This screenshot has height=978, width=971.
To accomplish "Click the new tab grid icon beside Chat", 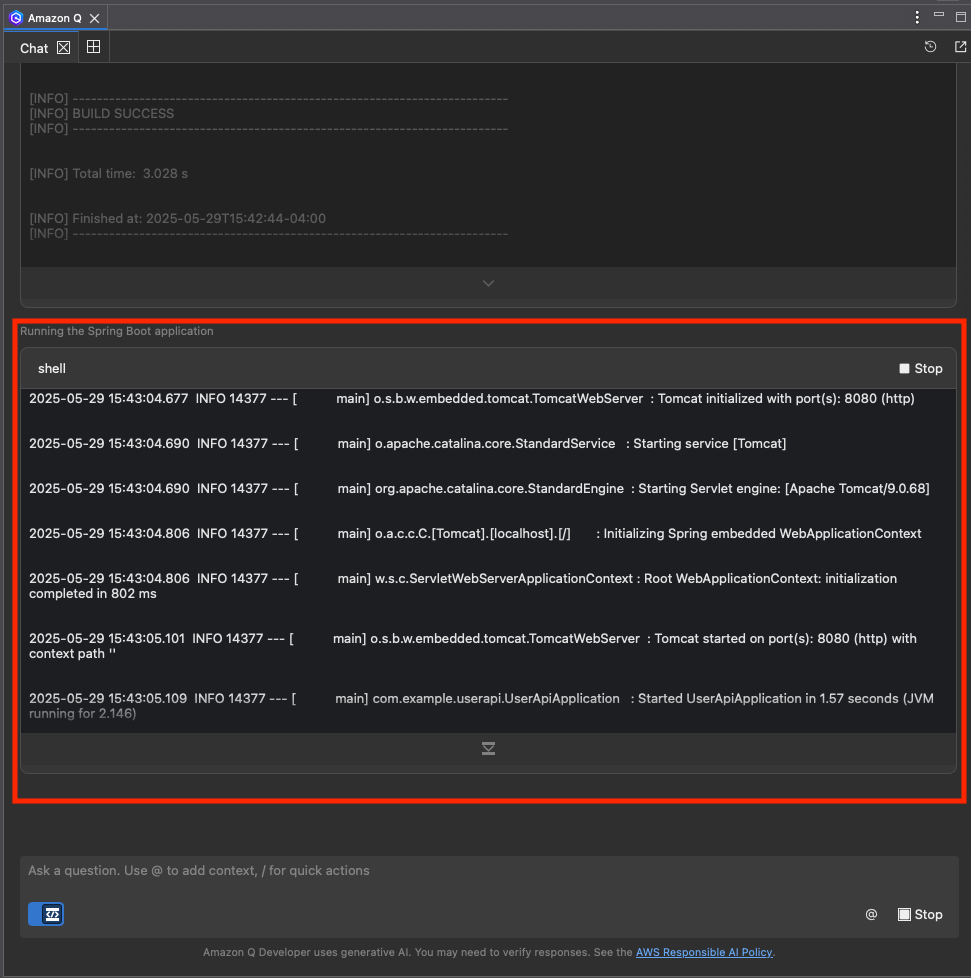I will [93, 46].
